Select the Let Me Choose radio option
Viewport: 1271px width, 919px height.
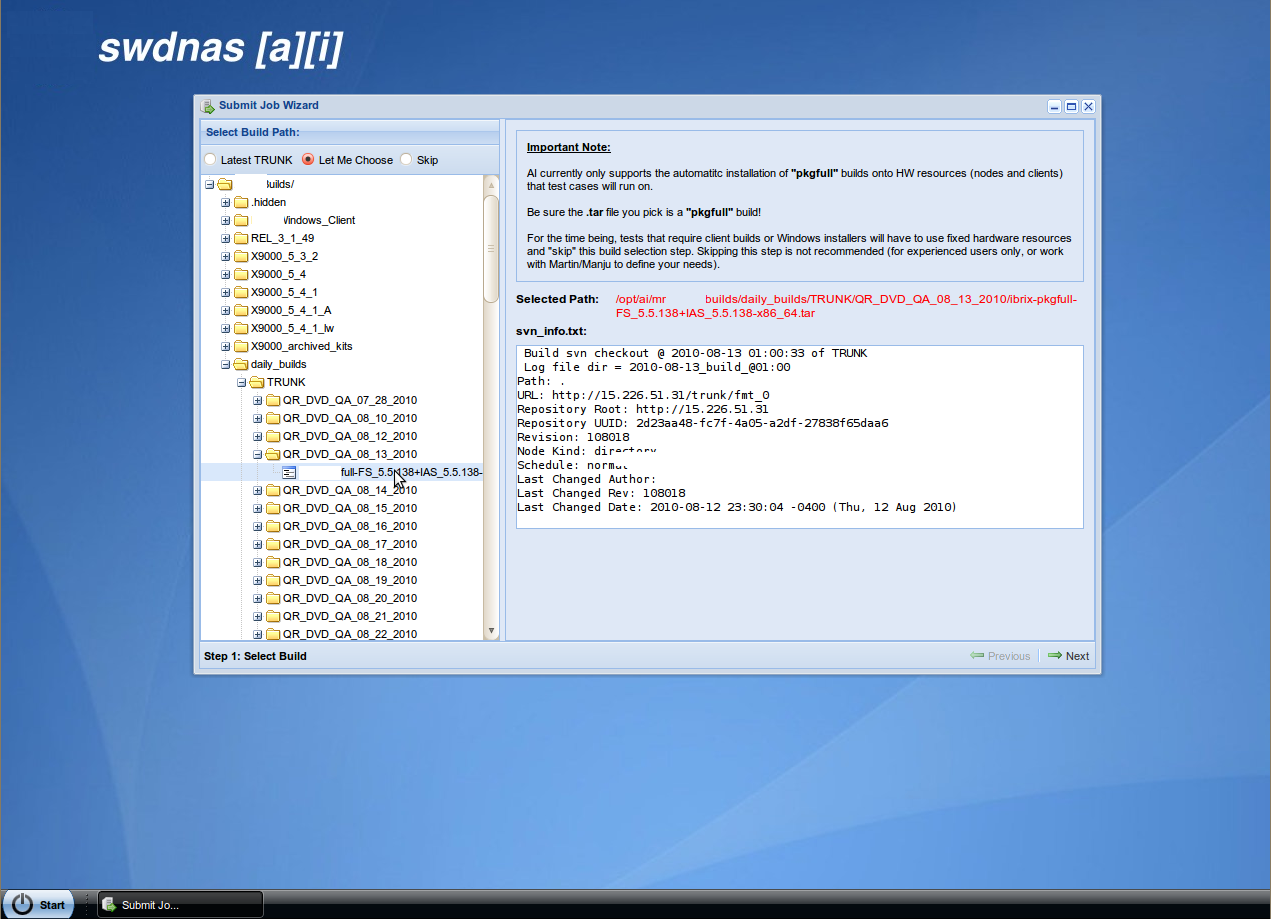308,160
